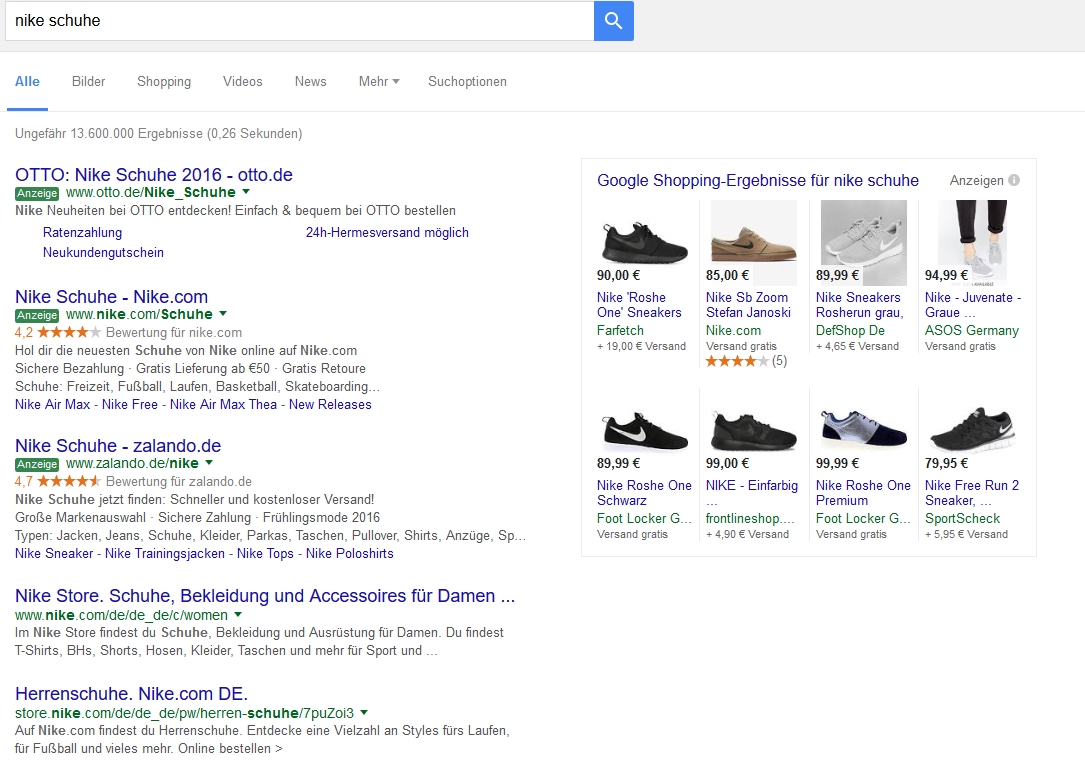
Task: Open the Nike Free sitelink
Action: [129, 404]
